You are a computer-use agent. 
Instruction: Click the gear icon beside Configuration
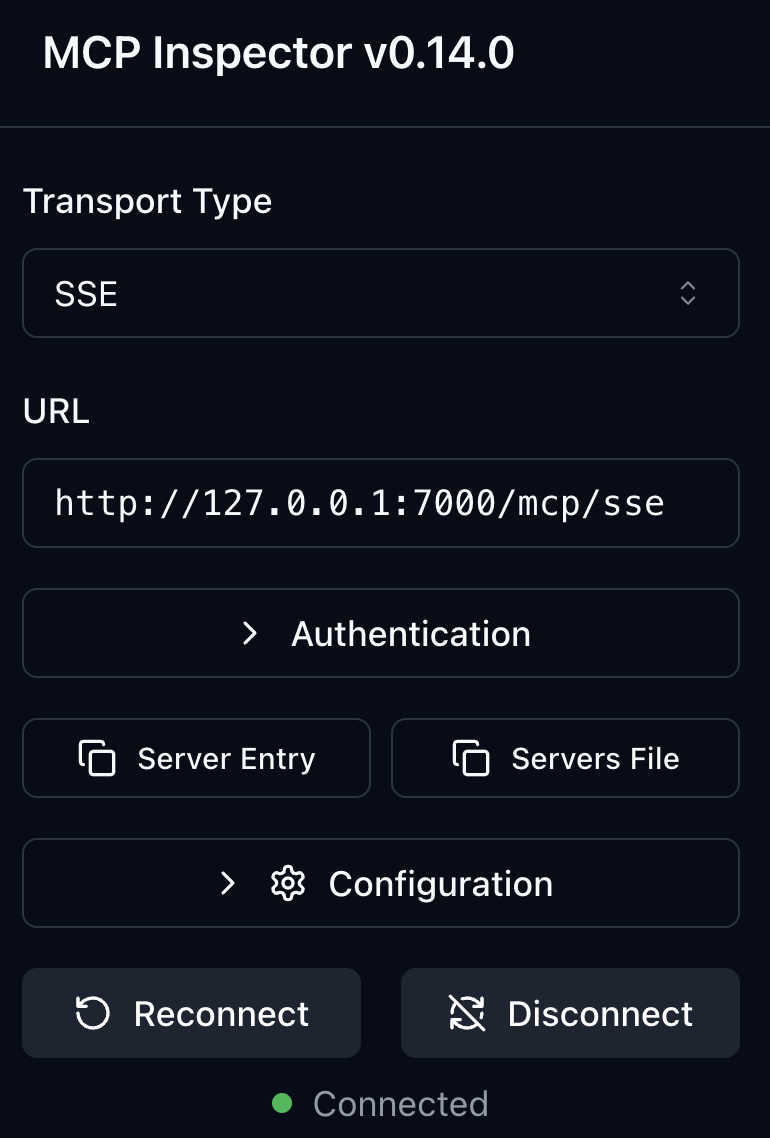click(x=288, y=884)
